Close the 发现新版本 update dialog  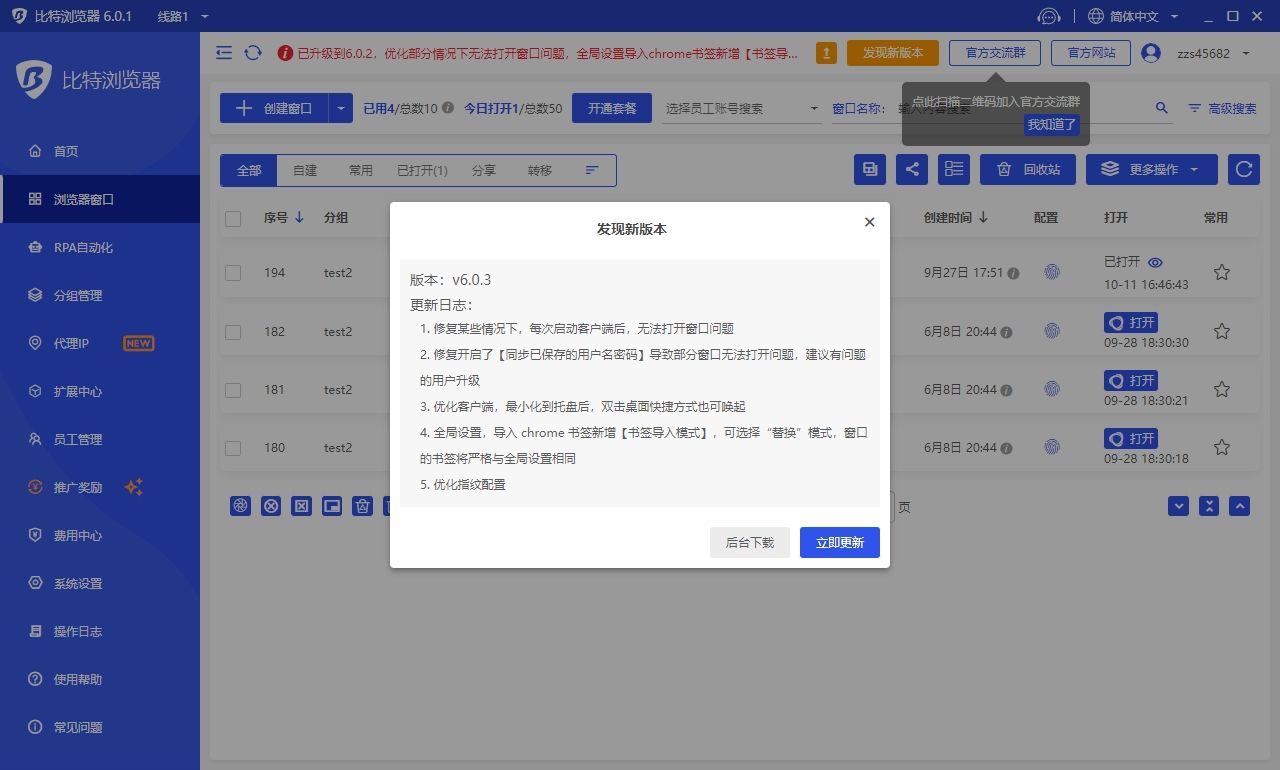[869, 222]
